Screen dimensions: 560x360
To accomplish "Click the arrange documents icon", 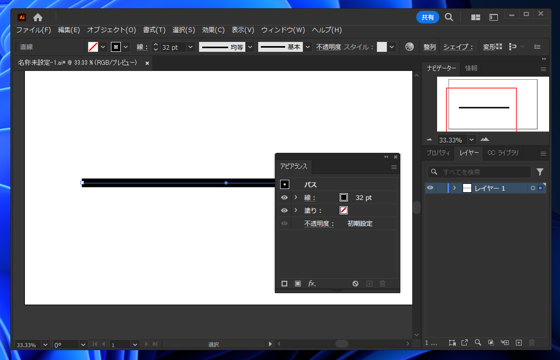I will [x=475, y=17].
